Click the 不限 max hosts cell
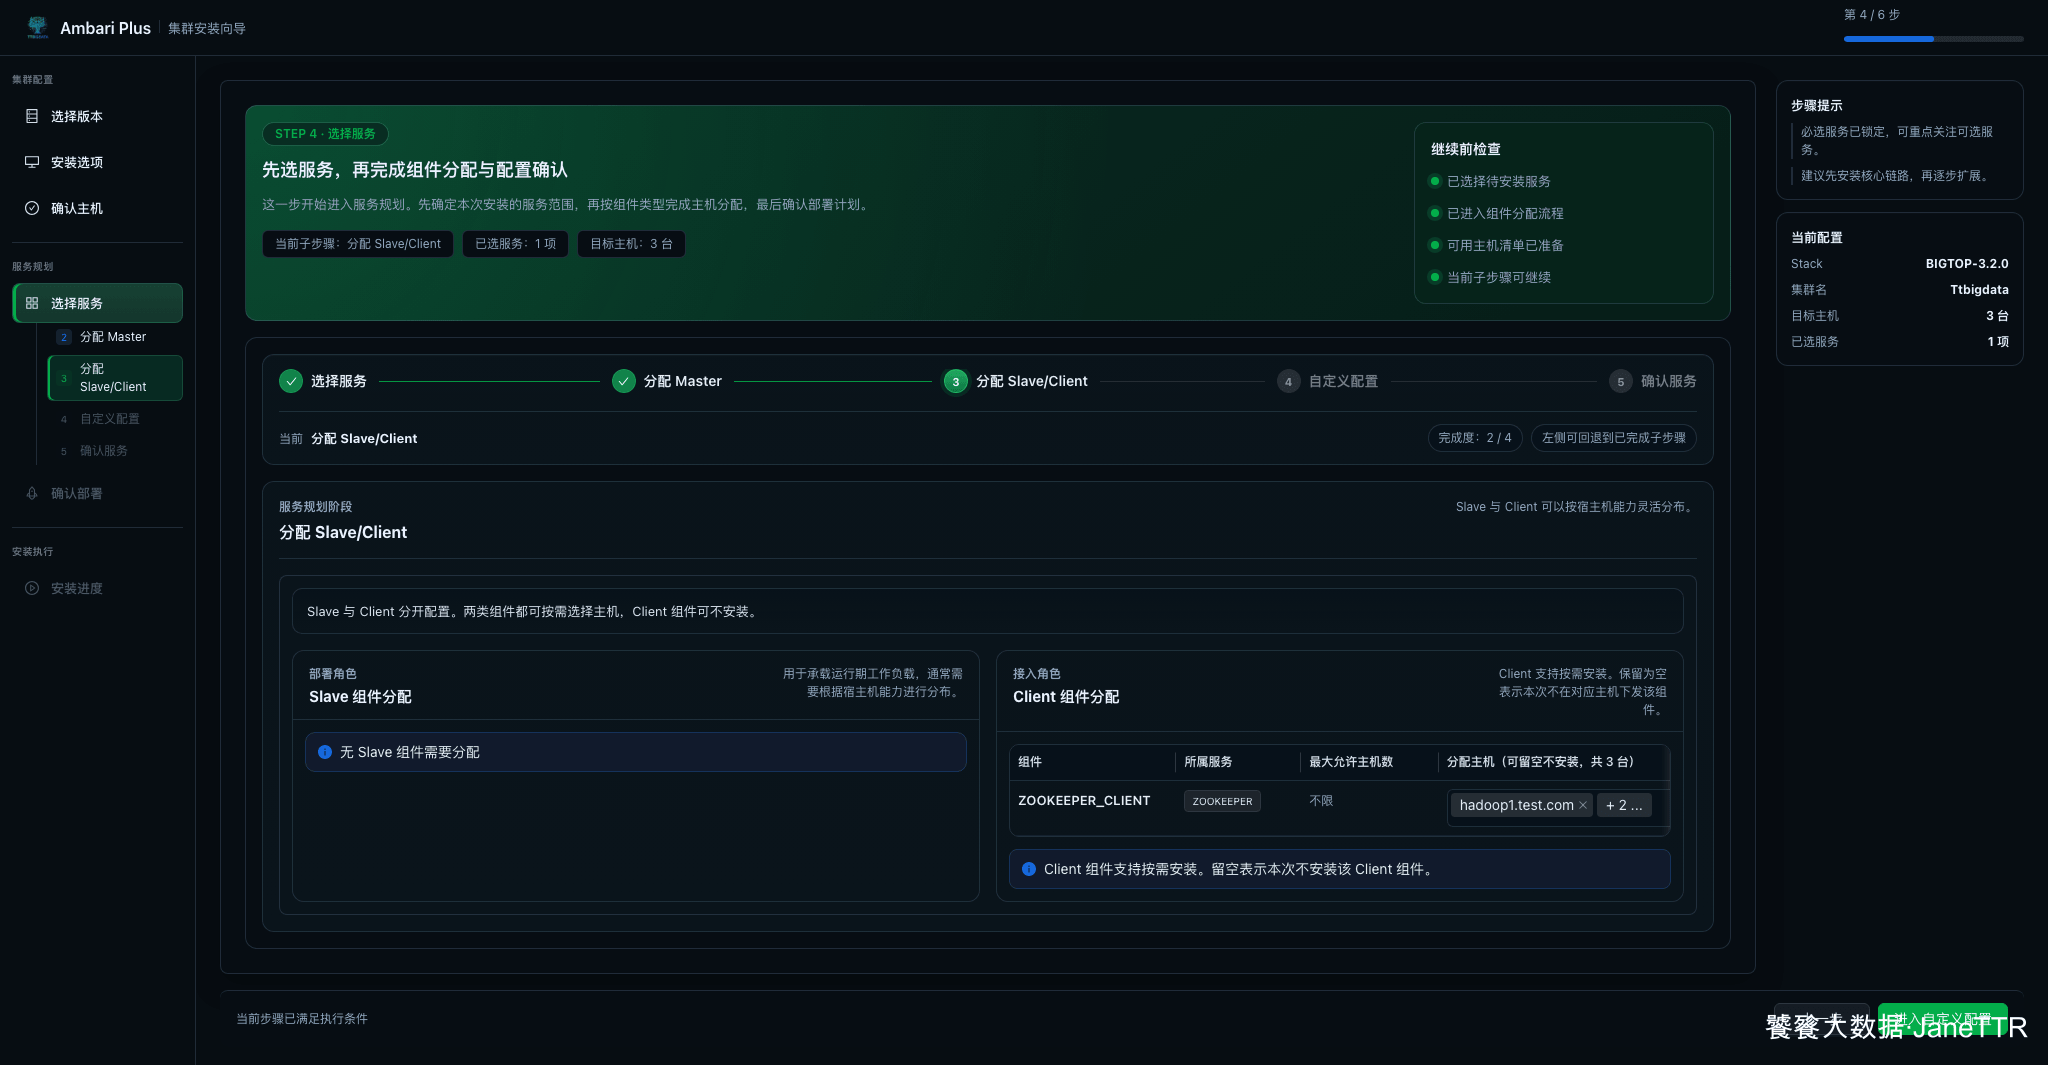 coord(1321,800)
